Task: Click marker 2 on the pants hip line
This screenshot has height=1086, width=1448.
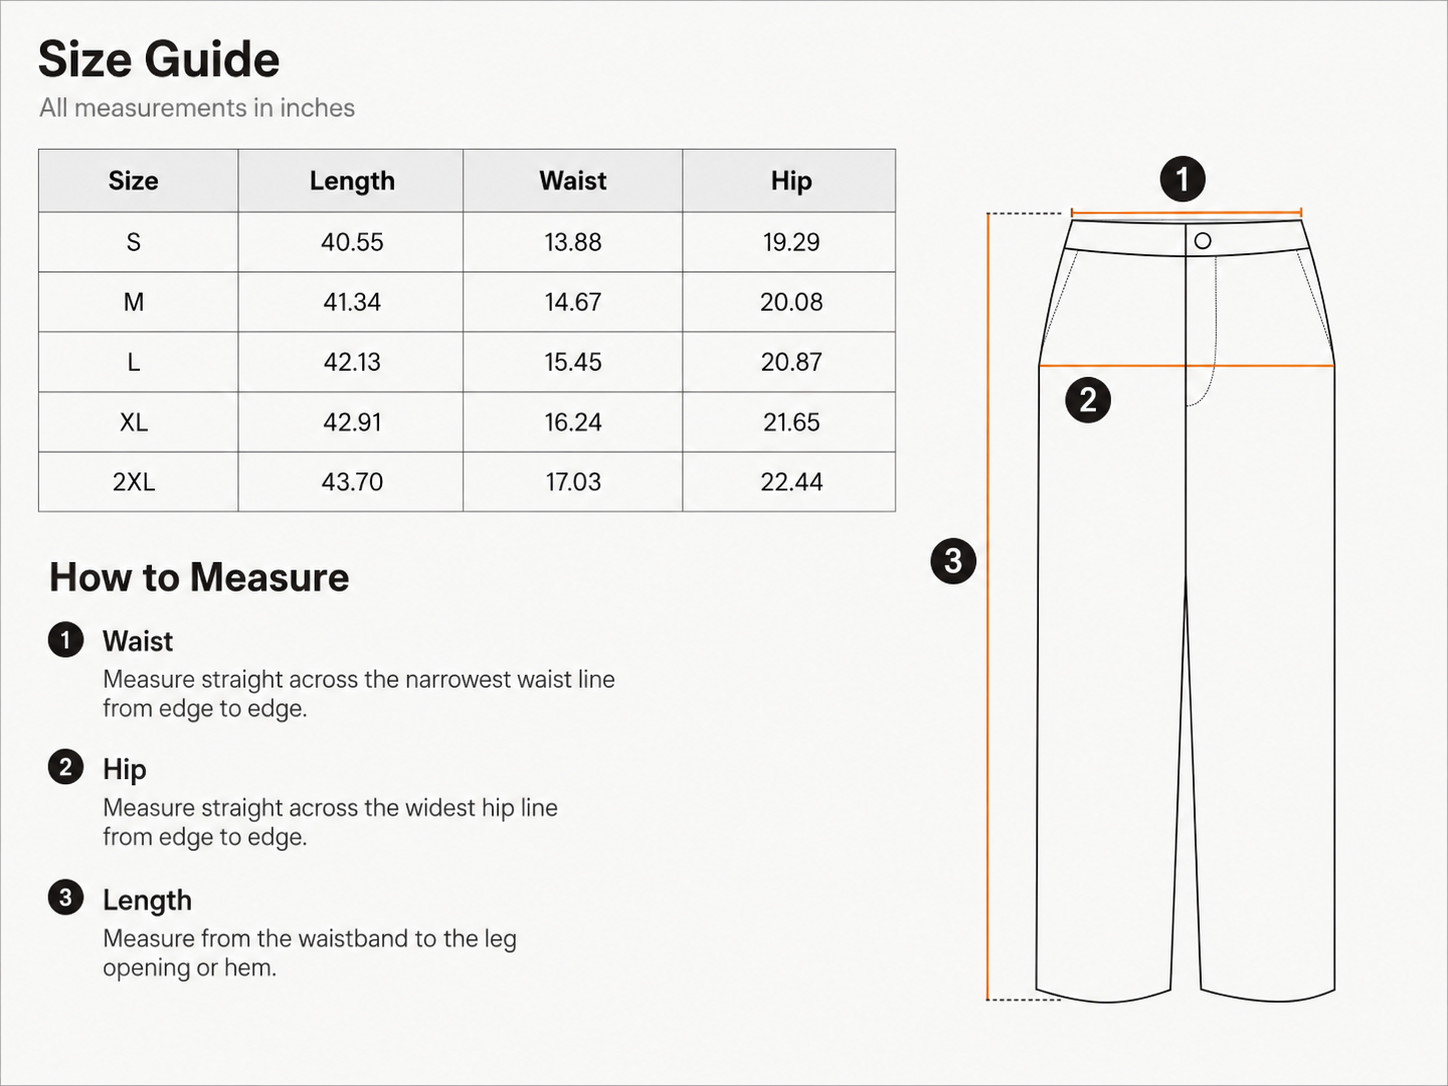Action: [1088, 400]
